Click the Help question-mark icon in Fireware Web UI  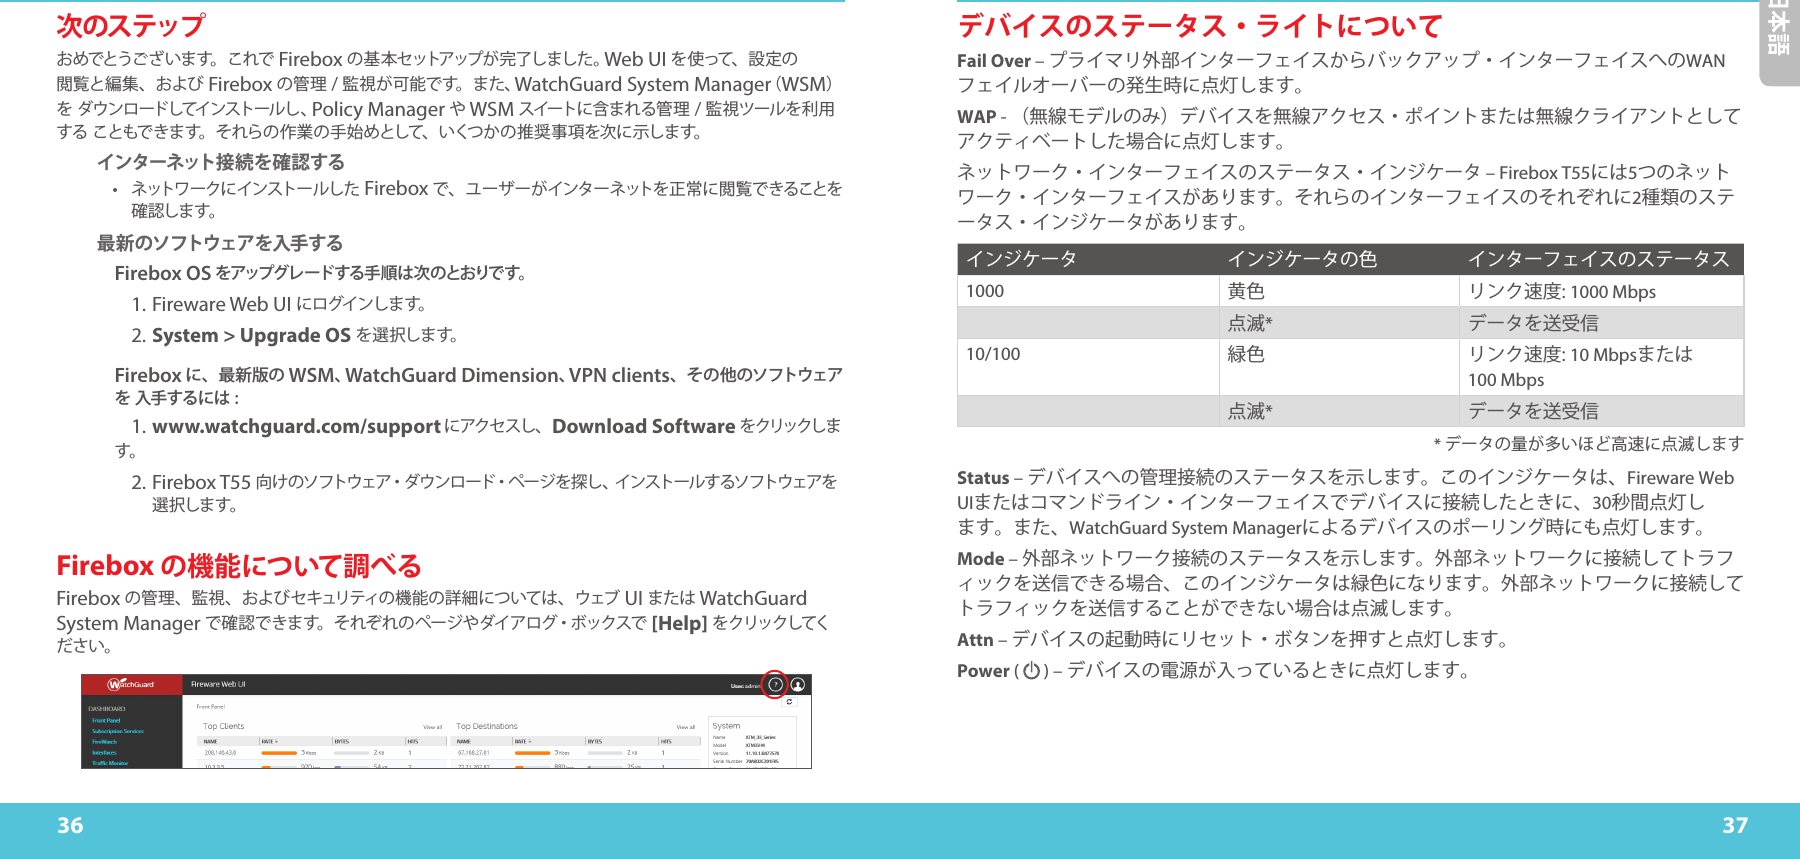pyautogui.click(x=775, y=684)
